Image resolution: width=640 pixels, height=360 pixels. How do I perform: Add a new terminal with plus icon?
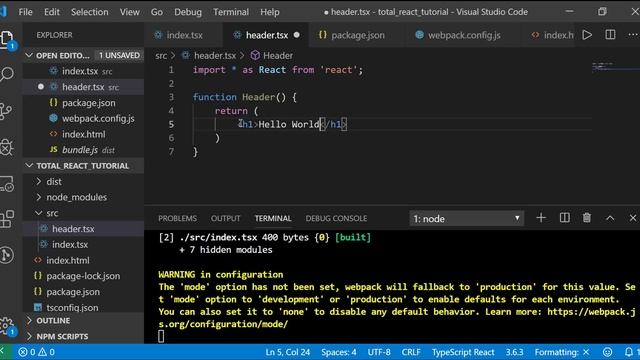click(x=541, y=218)
